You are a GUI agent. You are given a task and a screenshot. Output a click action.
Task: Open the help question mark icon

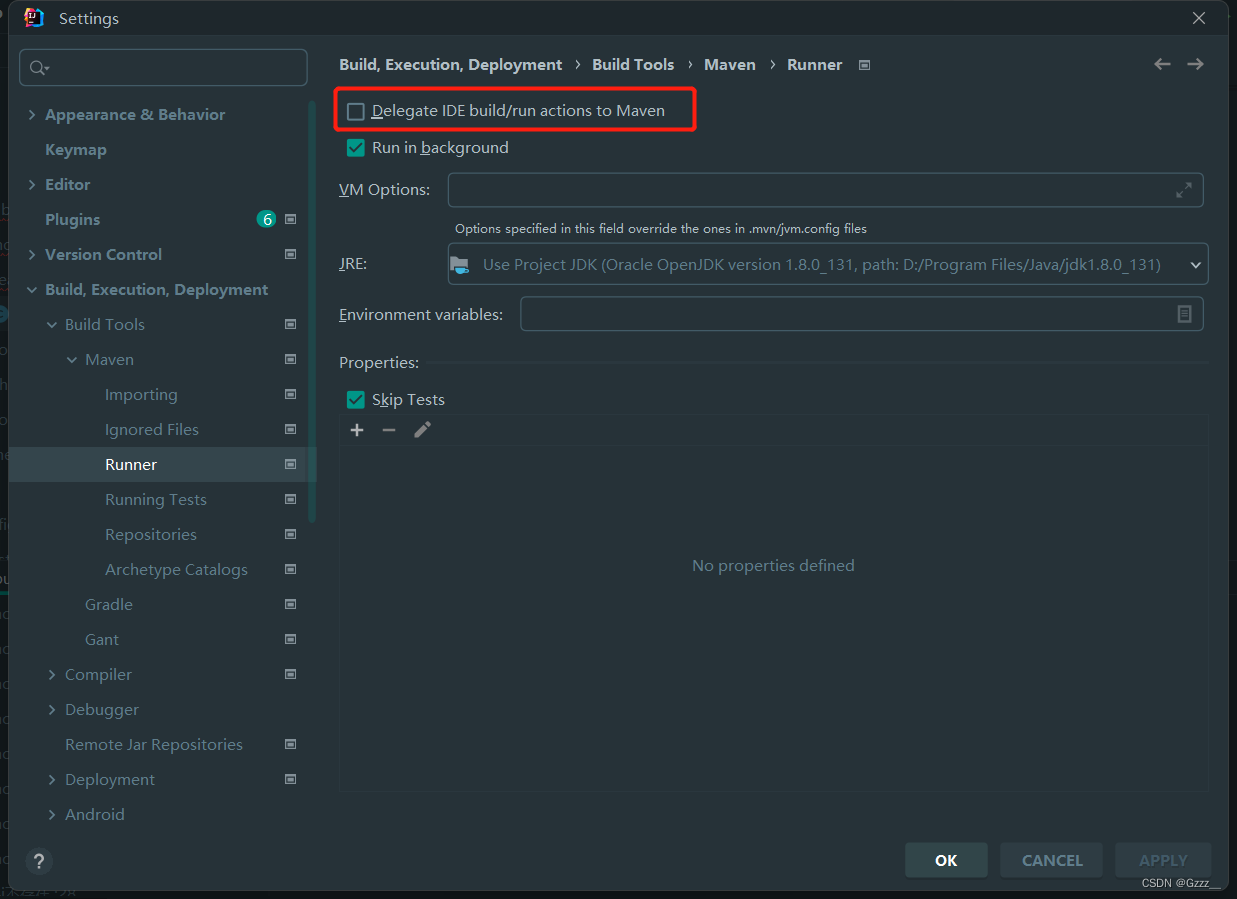39,861
